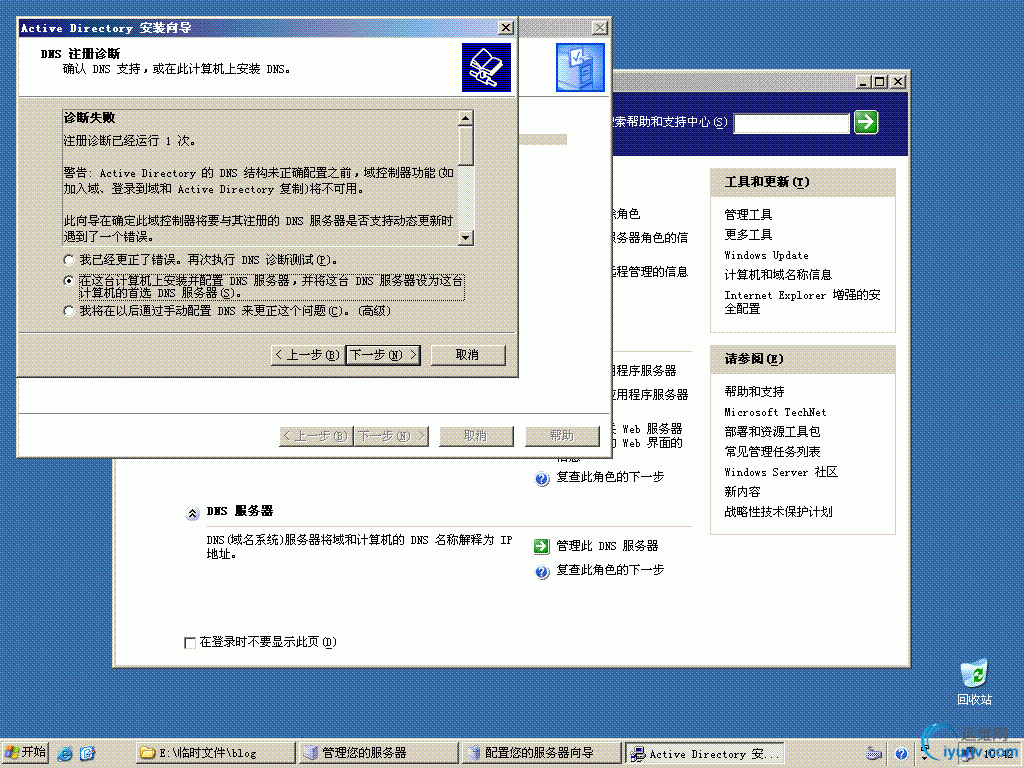This screenshot has width=1024, height=768.
Task: Collapse the DNS 服务器 section chevron
Action: [x=192, y=513]
